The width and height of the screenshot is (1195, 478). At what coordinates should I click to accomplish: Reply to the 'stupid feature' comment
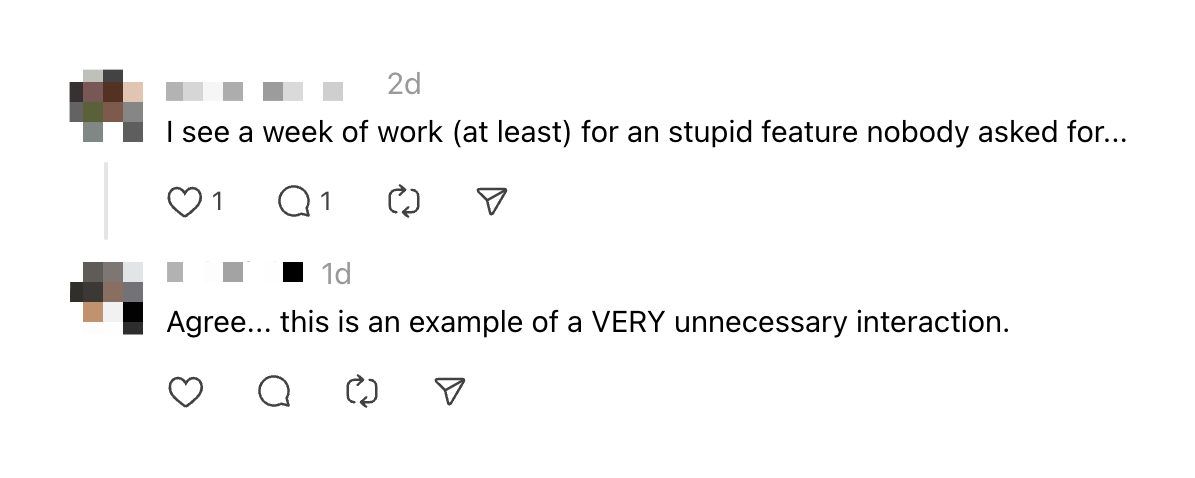(x=295, y=202)
